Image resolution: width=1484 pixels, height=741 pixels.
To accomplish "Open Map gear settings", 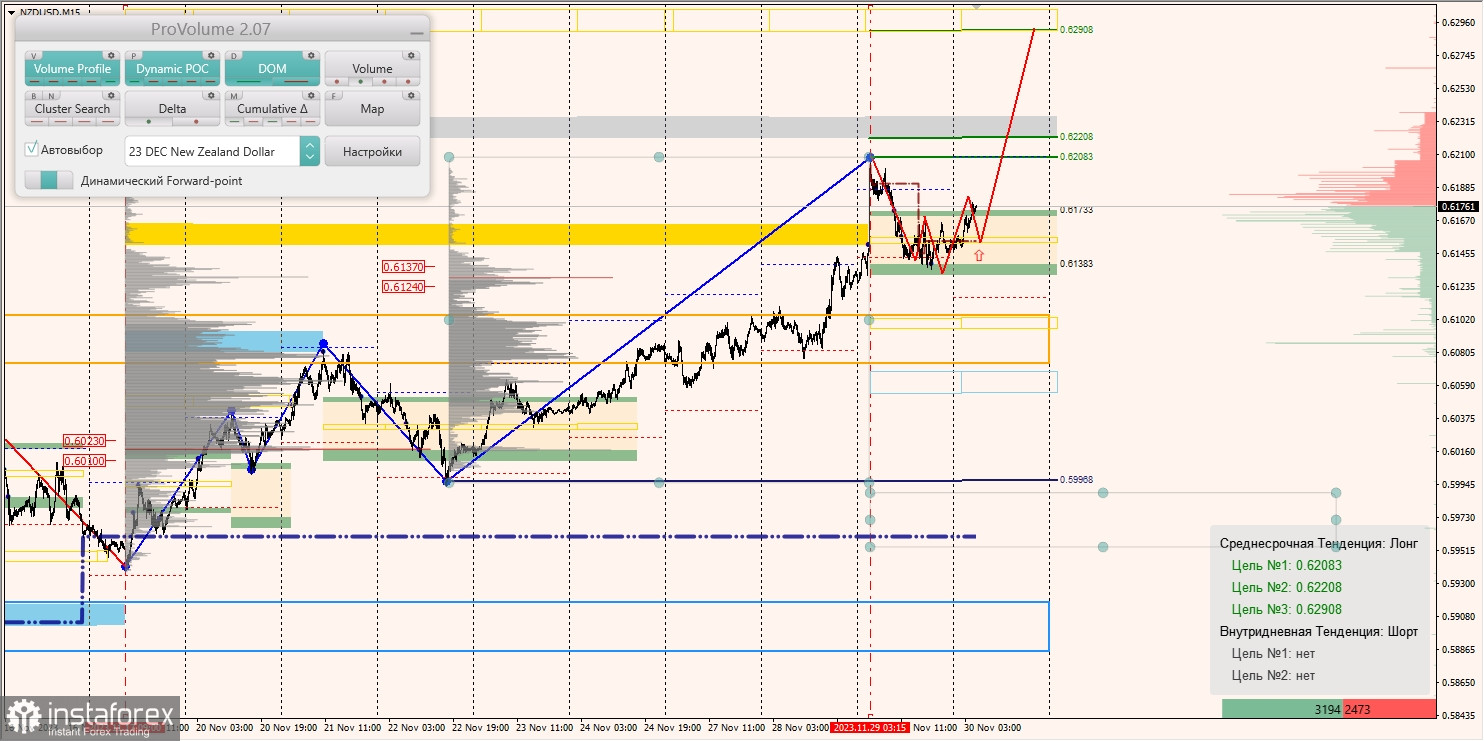I will (411, 95).
